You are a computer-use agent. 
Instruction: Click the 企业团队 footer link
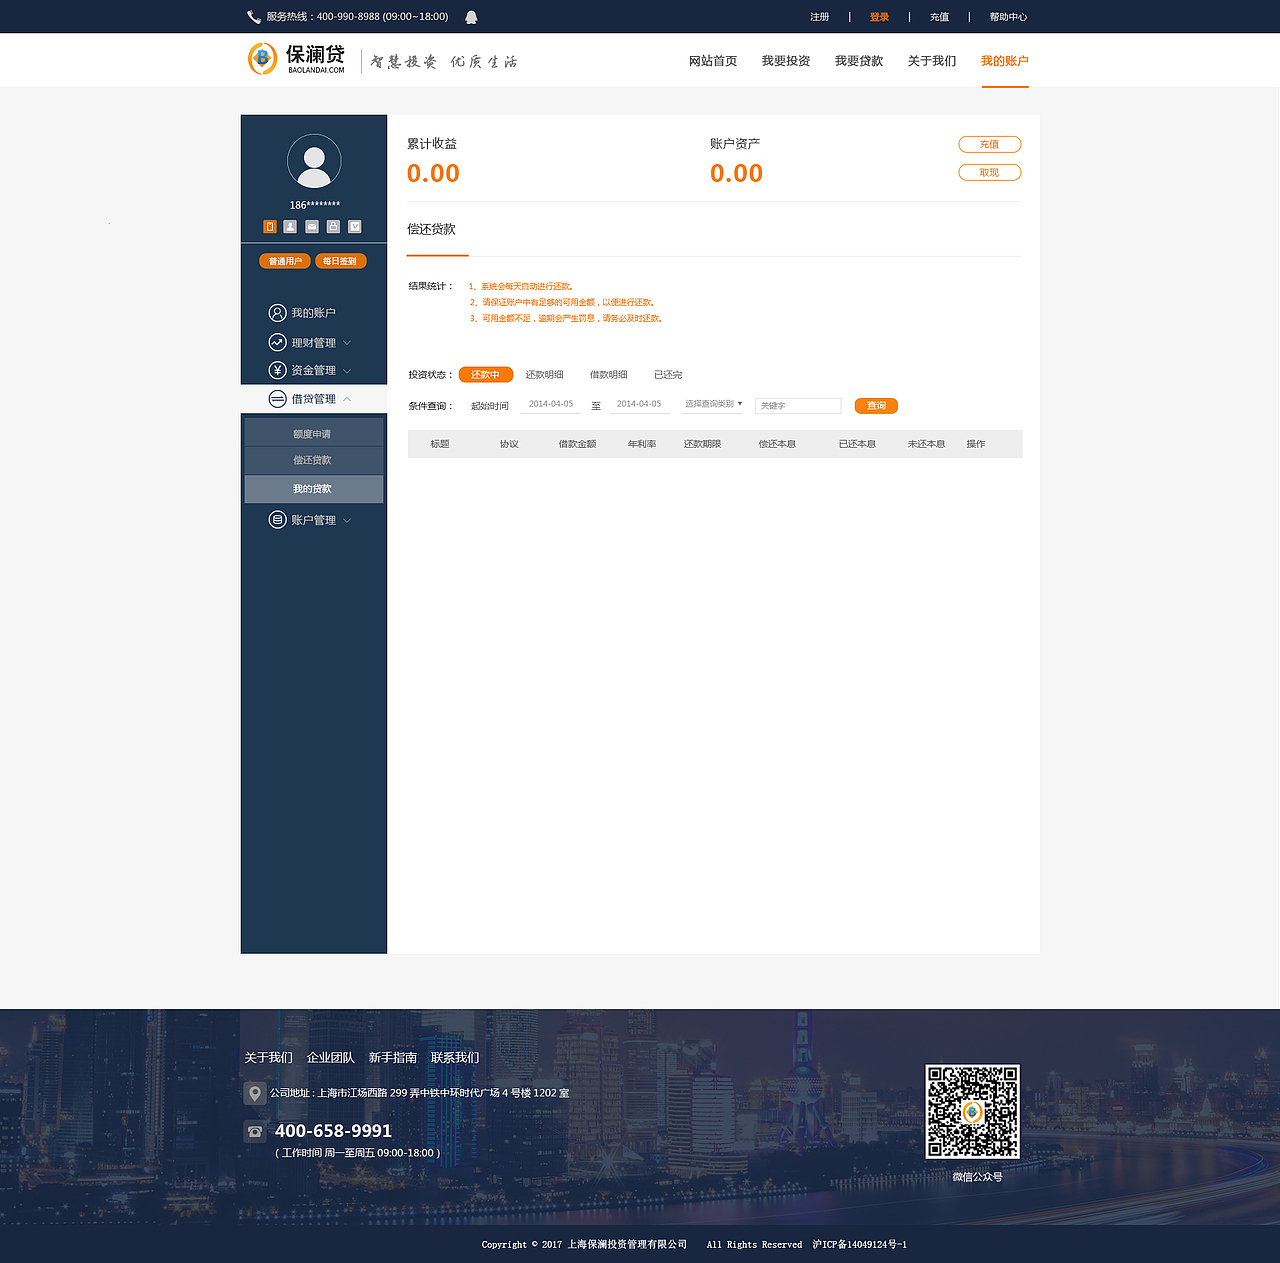pos(331,1058)
